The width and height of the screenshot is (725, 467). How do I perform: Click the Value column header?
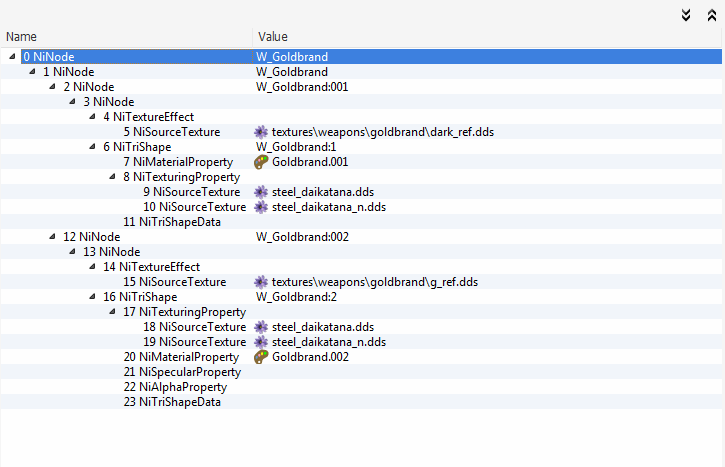tap(273, 37)
